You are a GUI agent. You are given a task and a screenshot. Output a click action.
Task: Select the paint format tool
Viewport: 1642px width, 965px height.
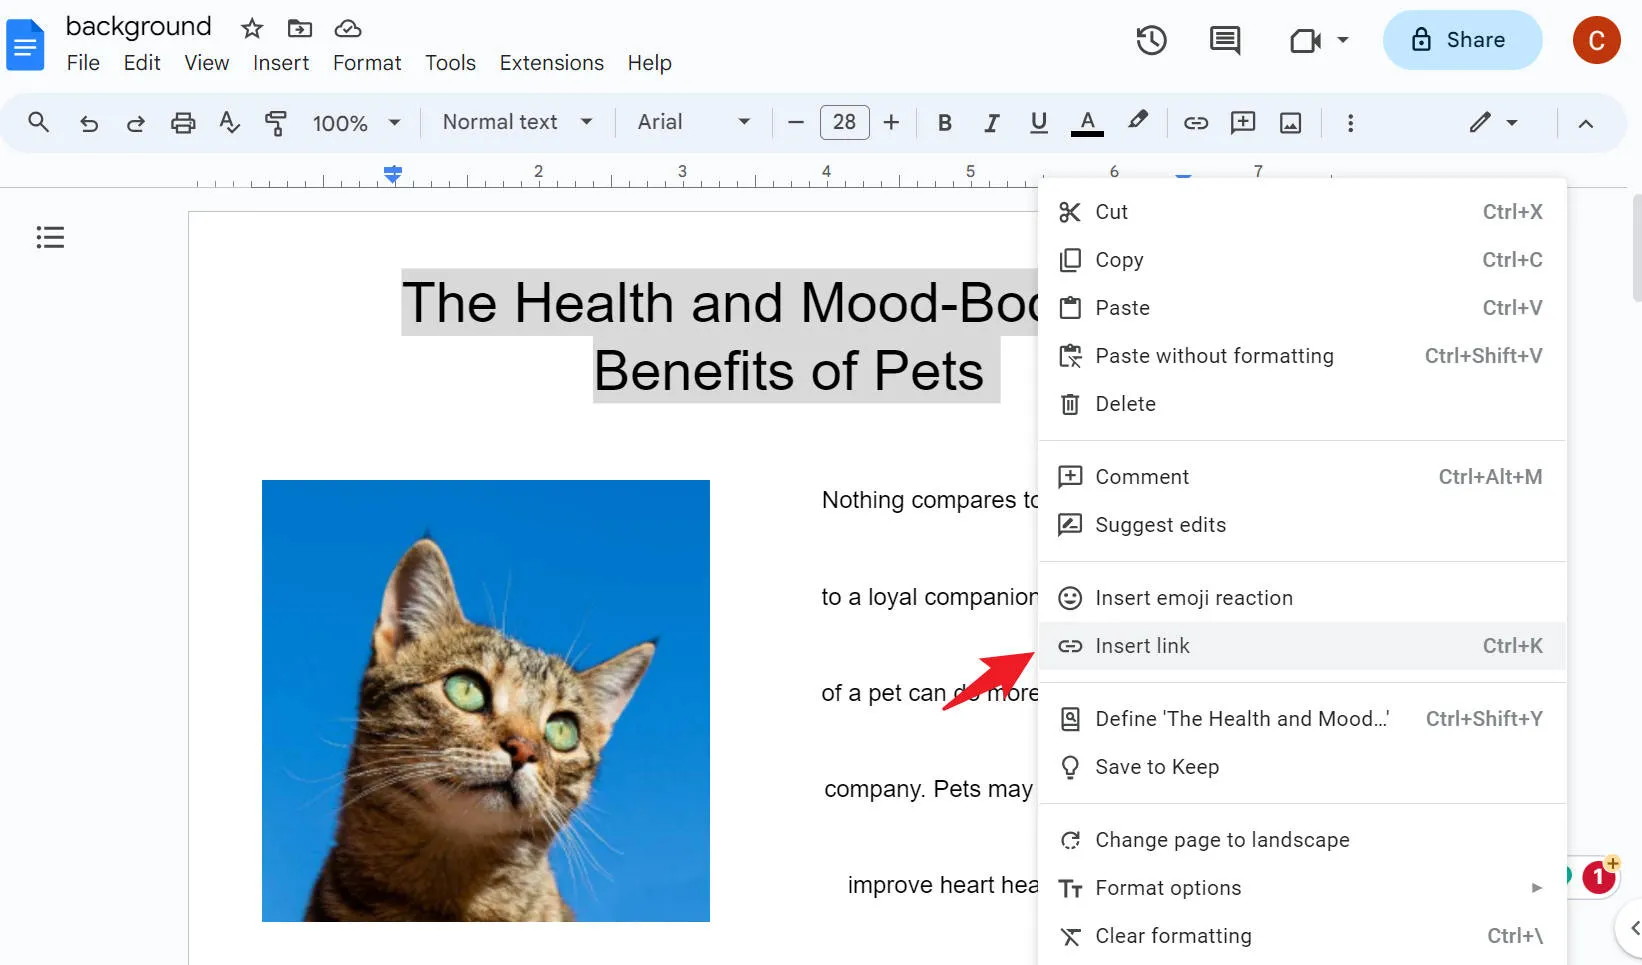click(x=276, y=122)
